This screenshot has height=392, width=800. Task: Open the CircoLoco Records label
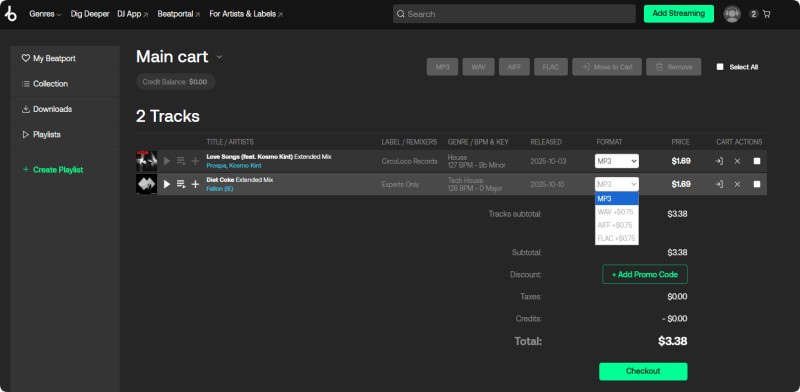click(x=410, y=161)
